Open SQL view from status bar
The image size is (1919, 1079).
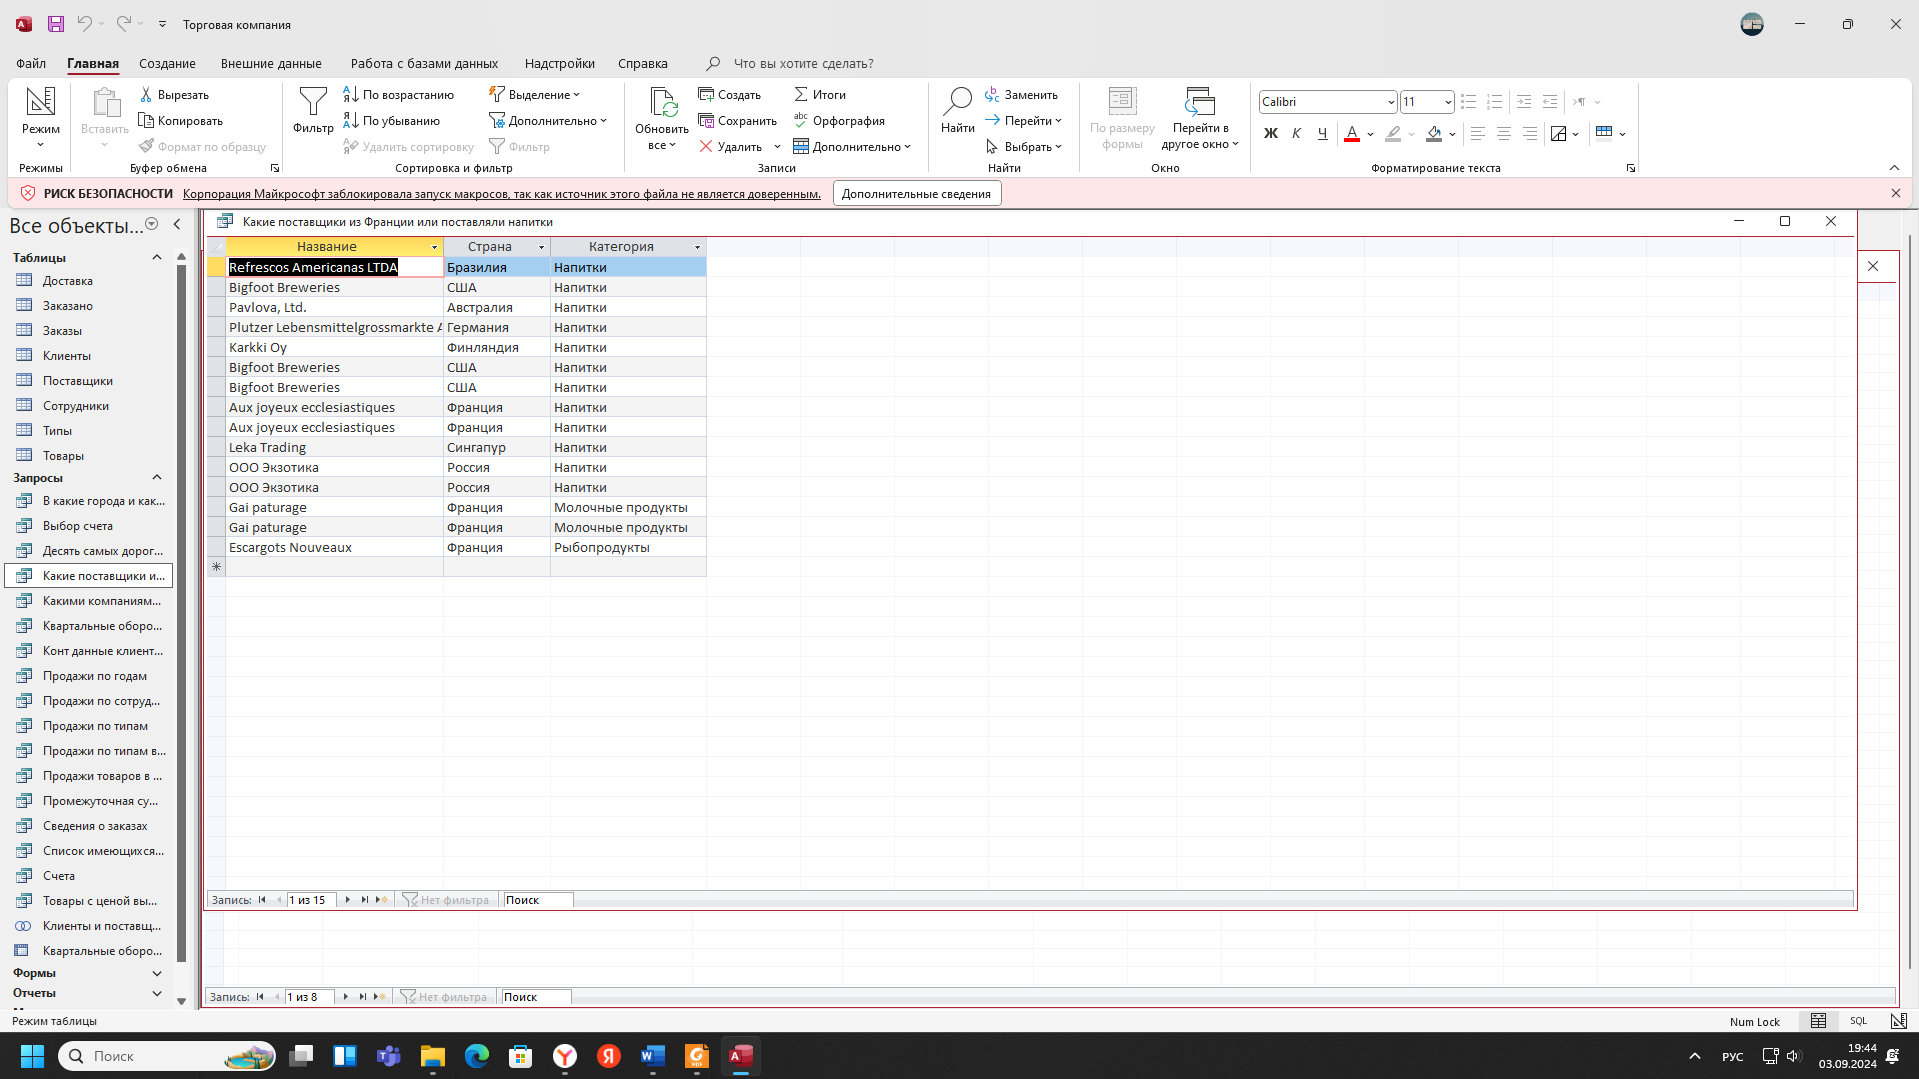1858,1021
